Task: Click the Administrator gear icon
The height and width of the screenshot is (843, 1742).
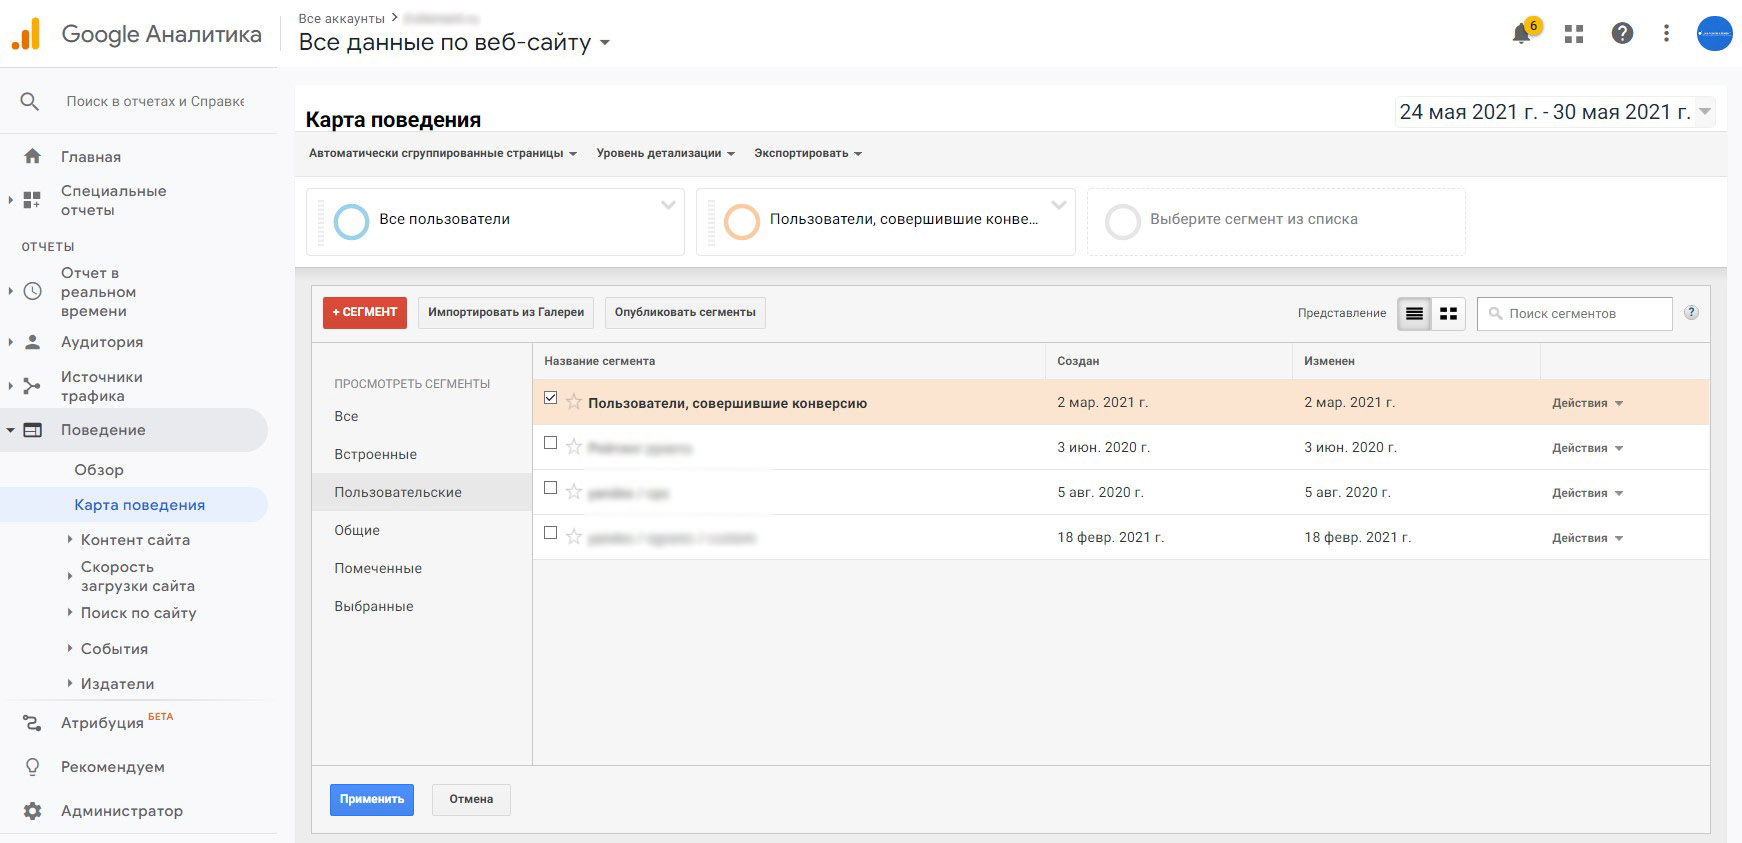Action: coord(33,811)
